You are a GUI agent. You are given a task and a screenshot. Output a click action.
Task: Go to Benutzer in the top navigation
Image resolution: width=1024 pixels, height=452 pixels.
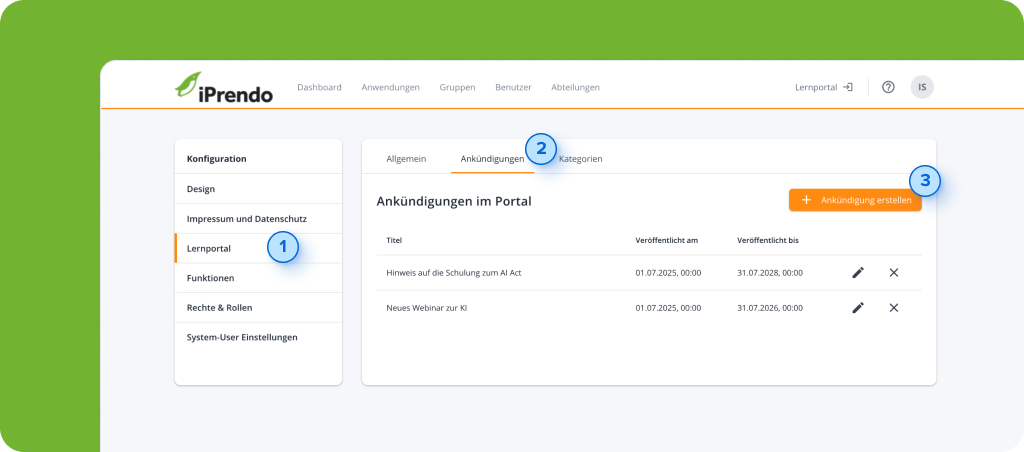click(513, 87)
